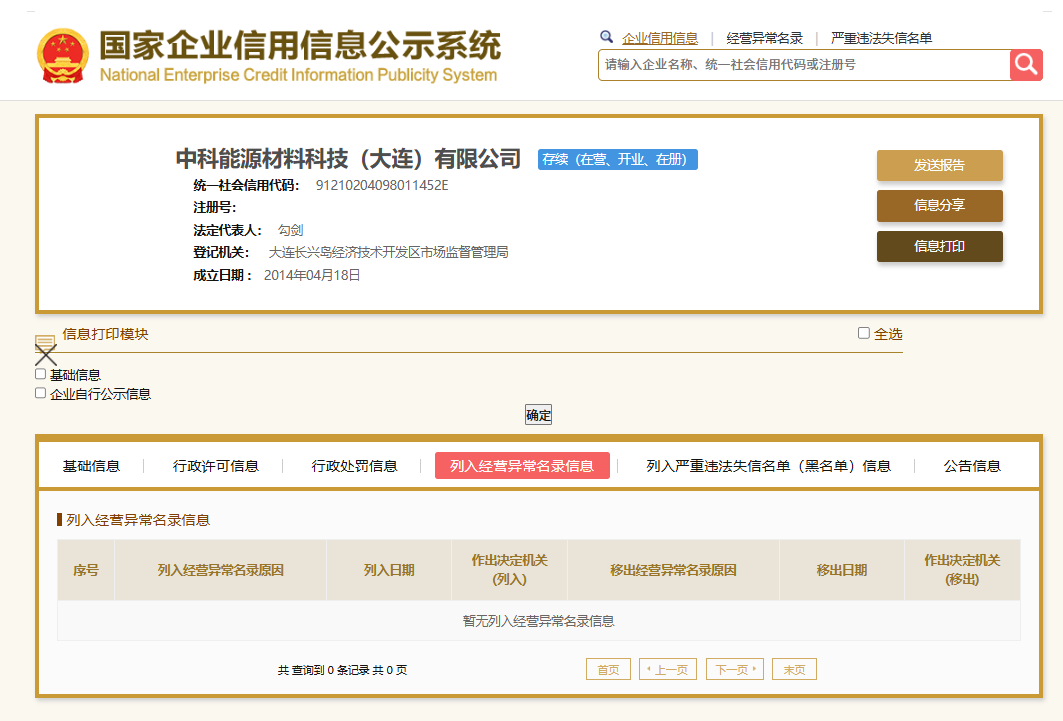This screenshot has width=1063, height=721.
Task: Click into the enterprise name search field
Action: pos(803,65)
